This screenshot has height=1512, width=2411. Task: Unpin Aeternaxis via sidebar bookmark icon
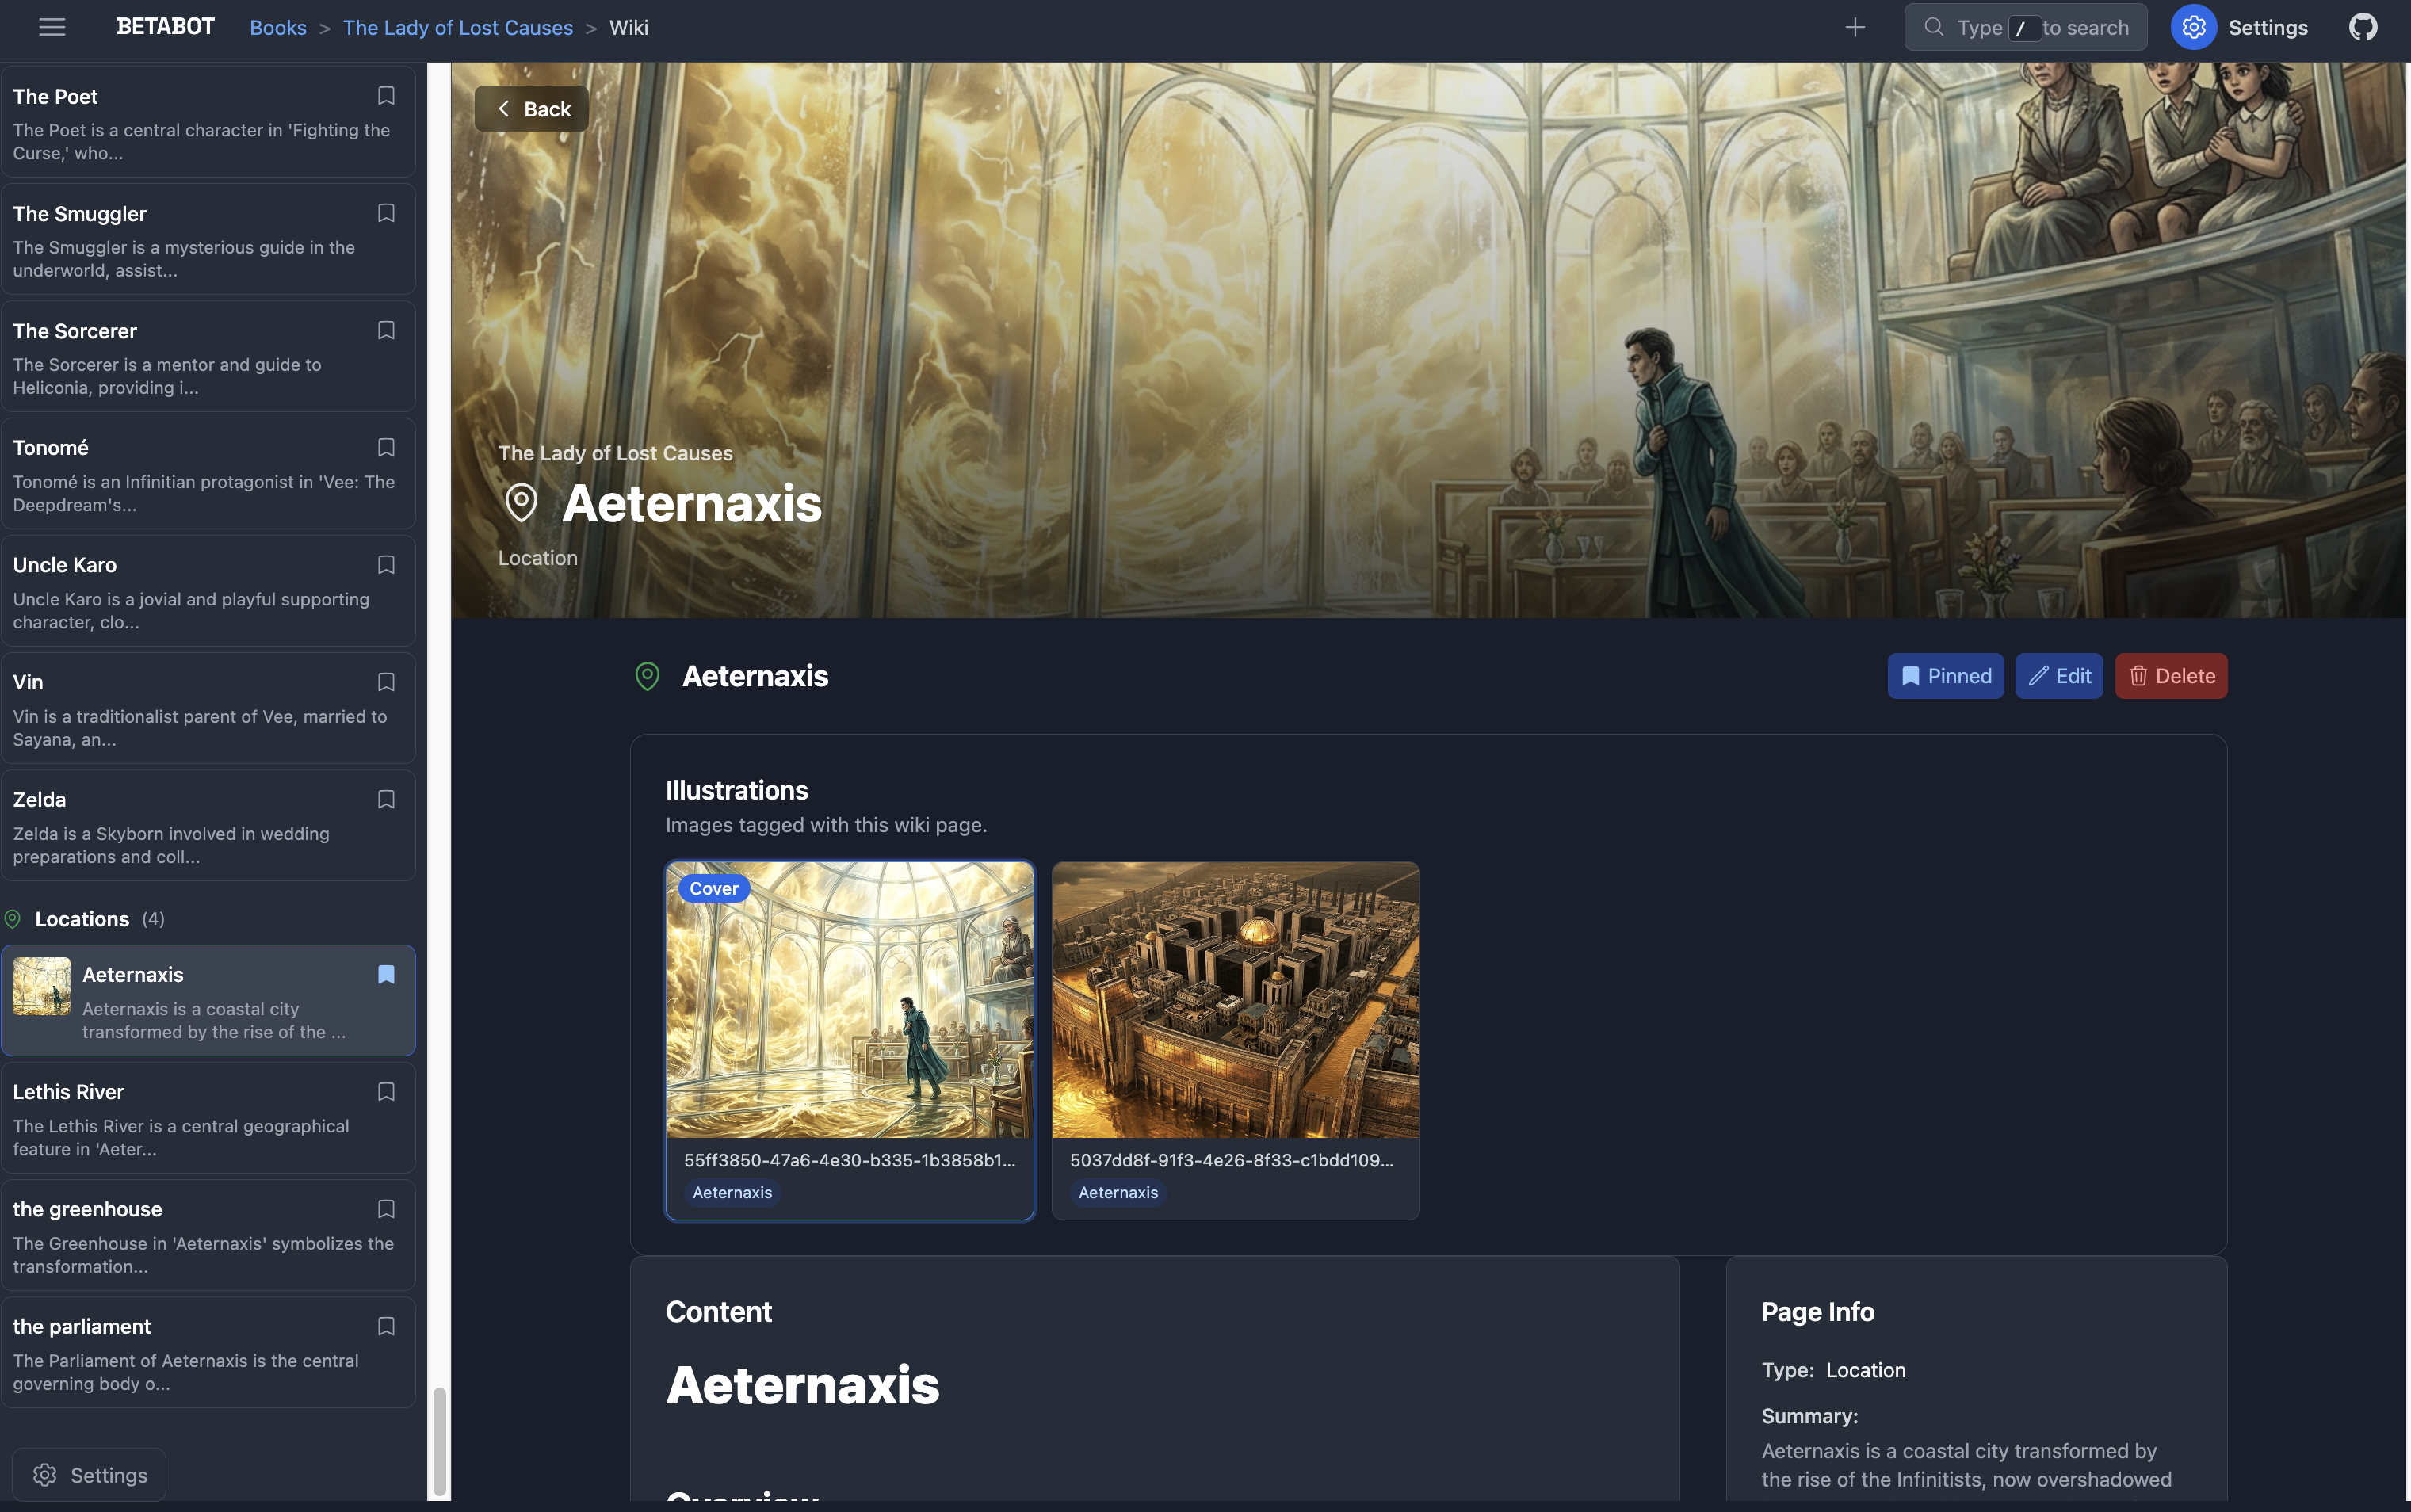[386, 974]
